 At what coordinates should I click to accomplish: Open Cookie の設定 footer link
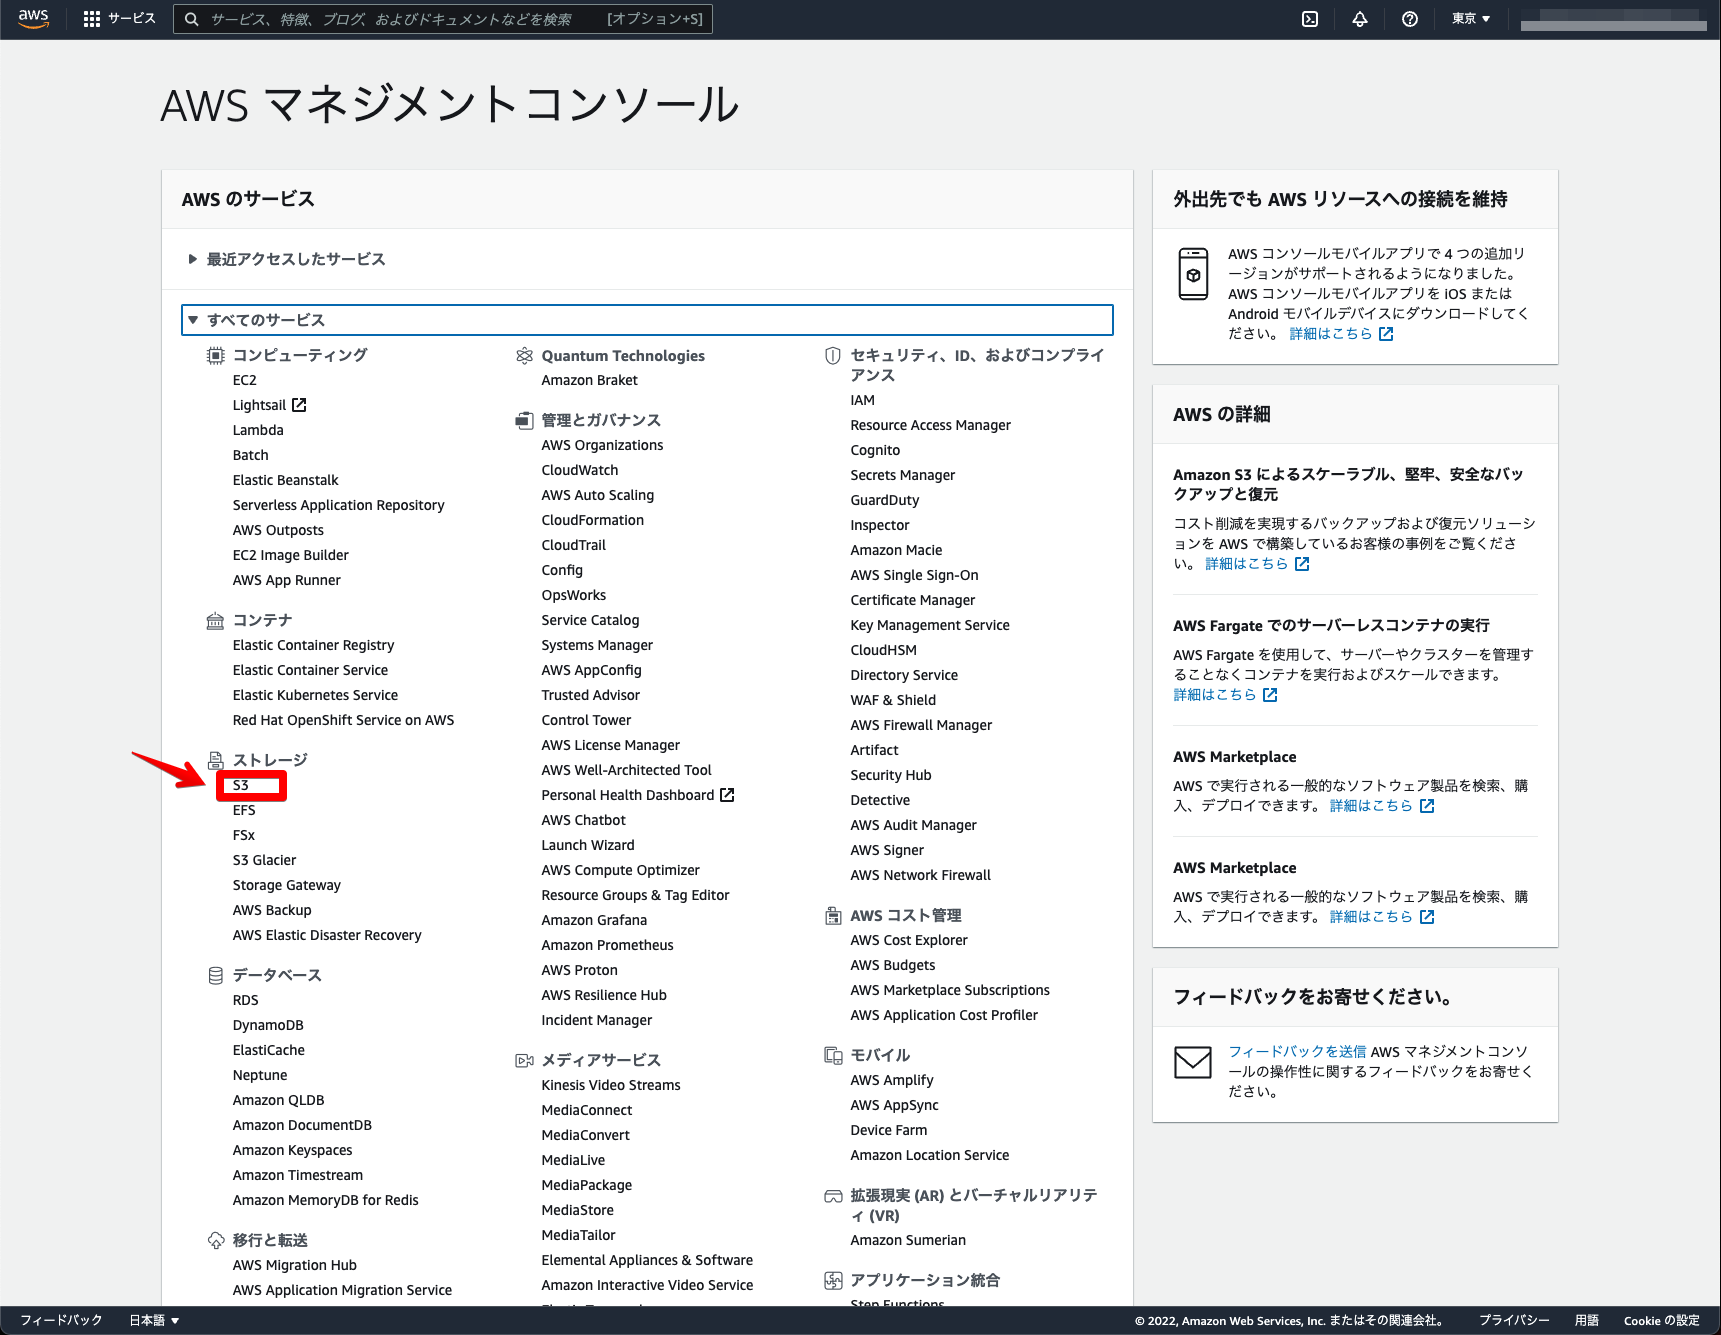tap(1661, 1320)
